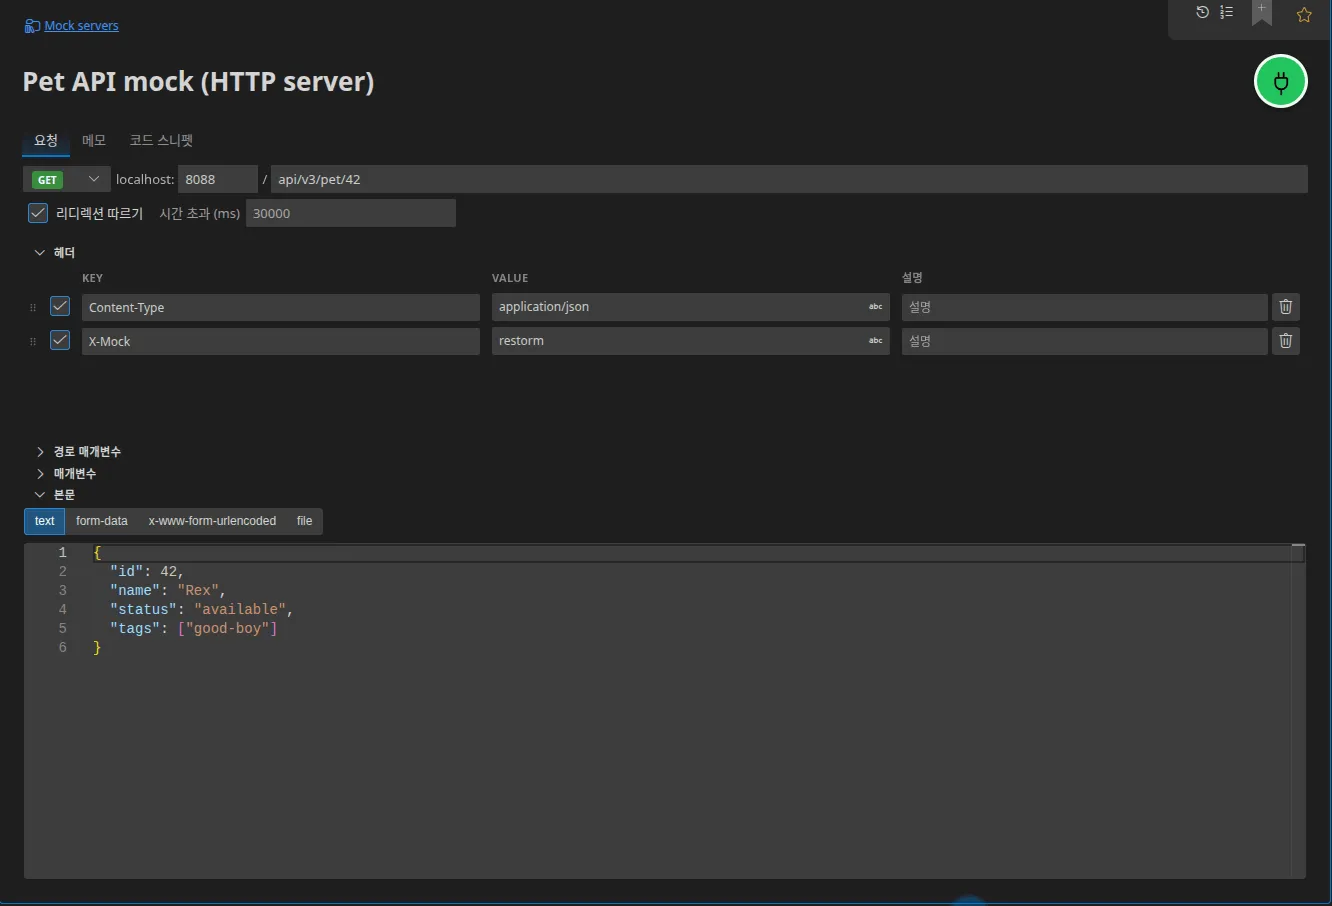This screenshot has height=906, width=1332.
Task: Click the Pet API mock title
Action: pos(198,82)
